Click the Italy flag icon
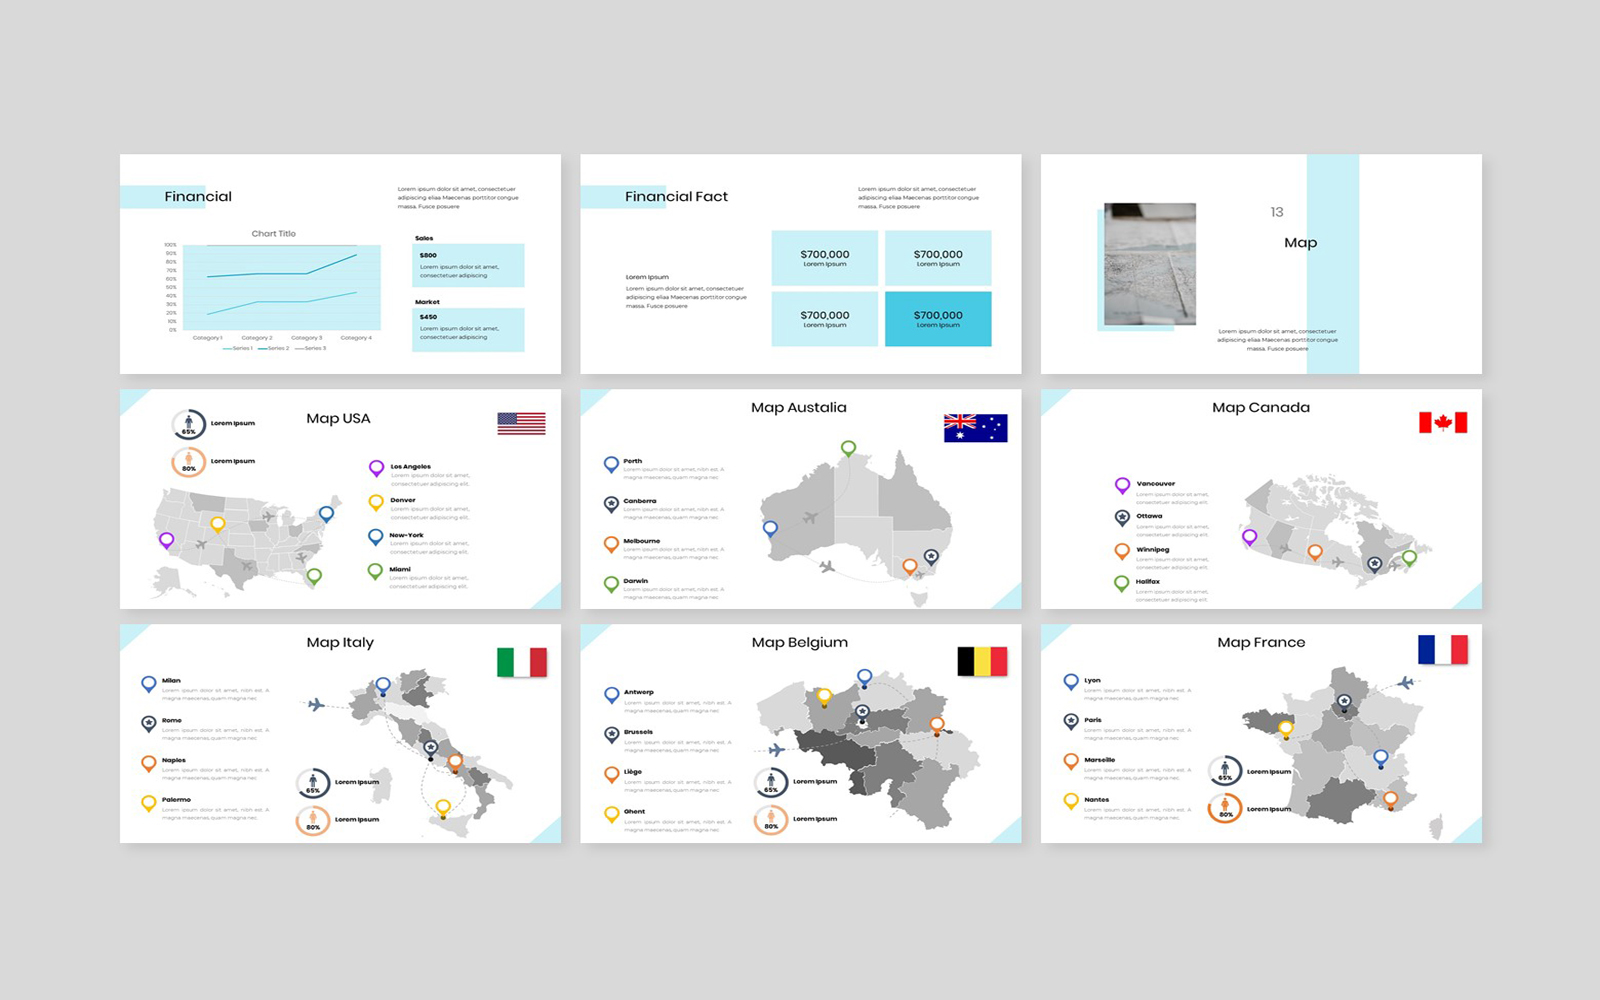The height and width of the screenshot is (1000, 1600). tap(522, 662)
